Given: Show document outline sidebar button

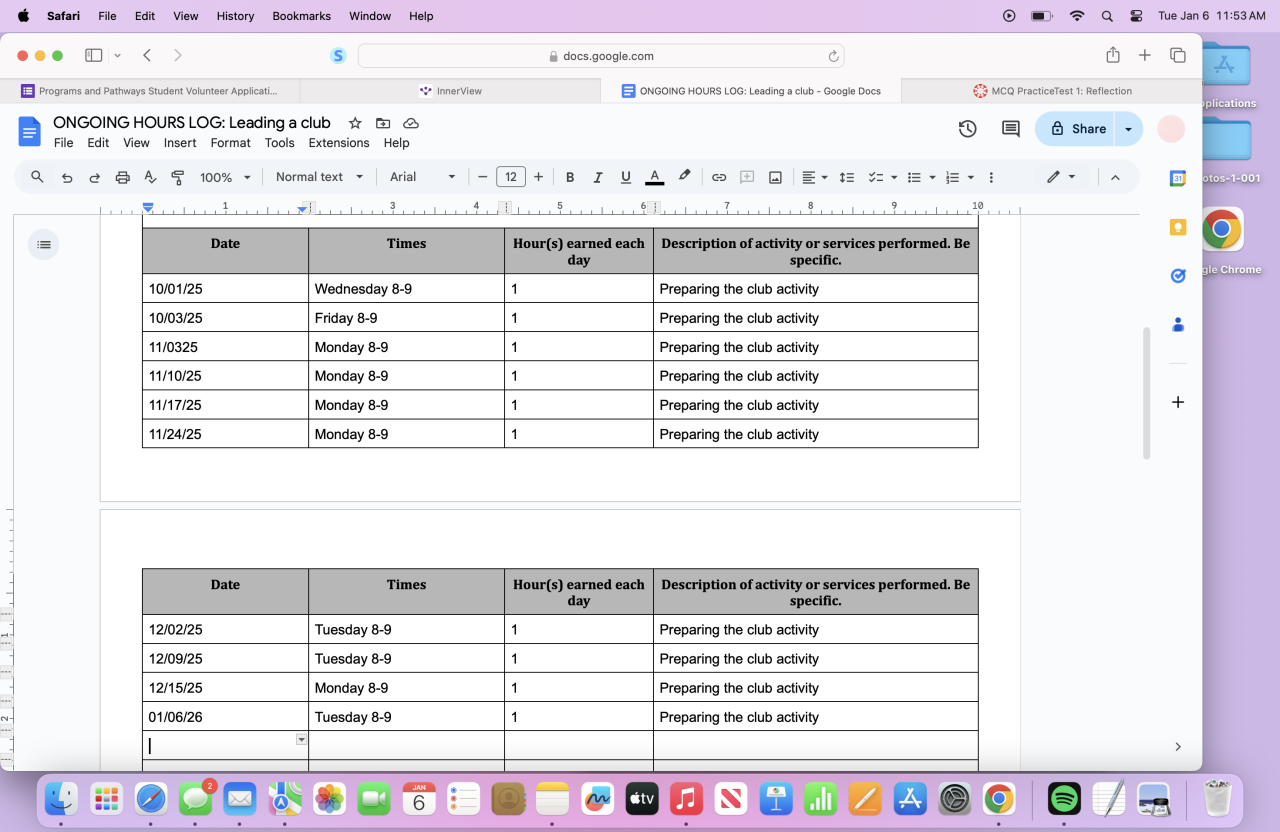Looking at the screenshot, I should pyautogui.click(x=44, y=244).
